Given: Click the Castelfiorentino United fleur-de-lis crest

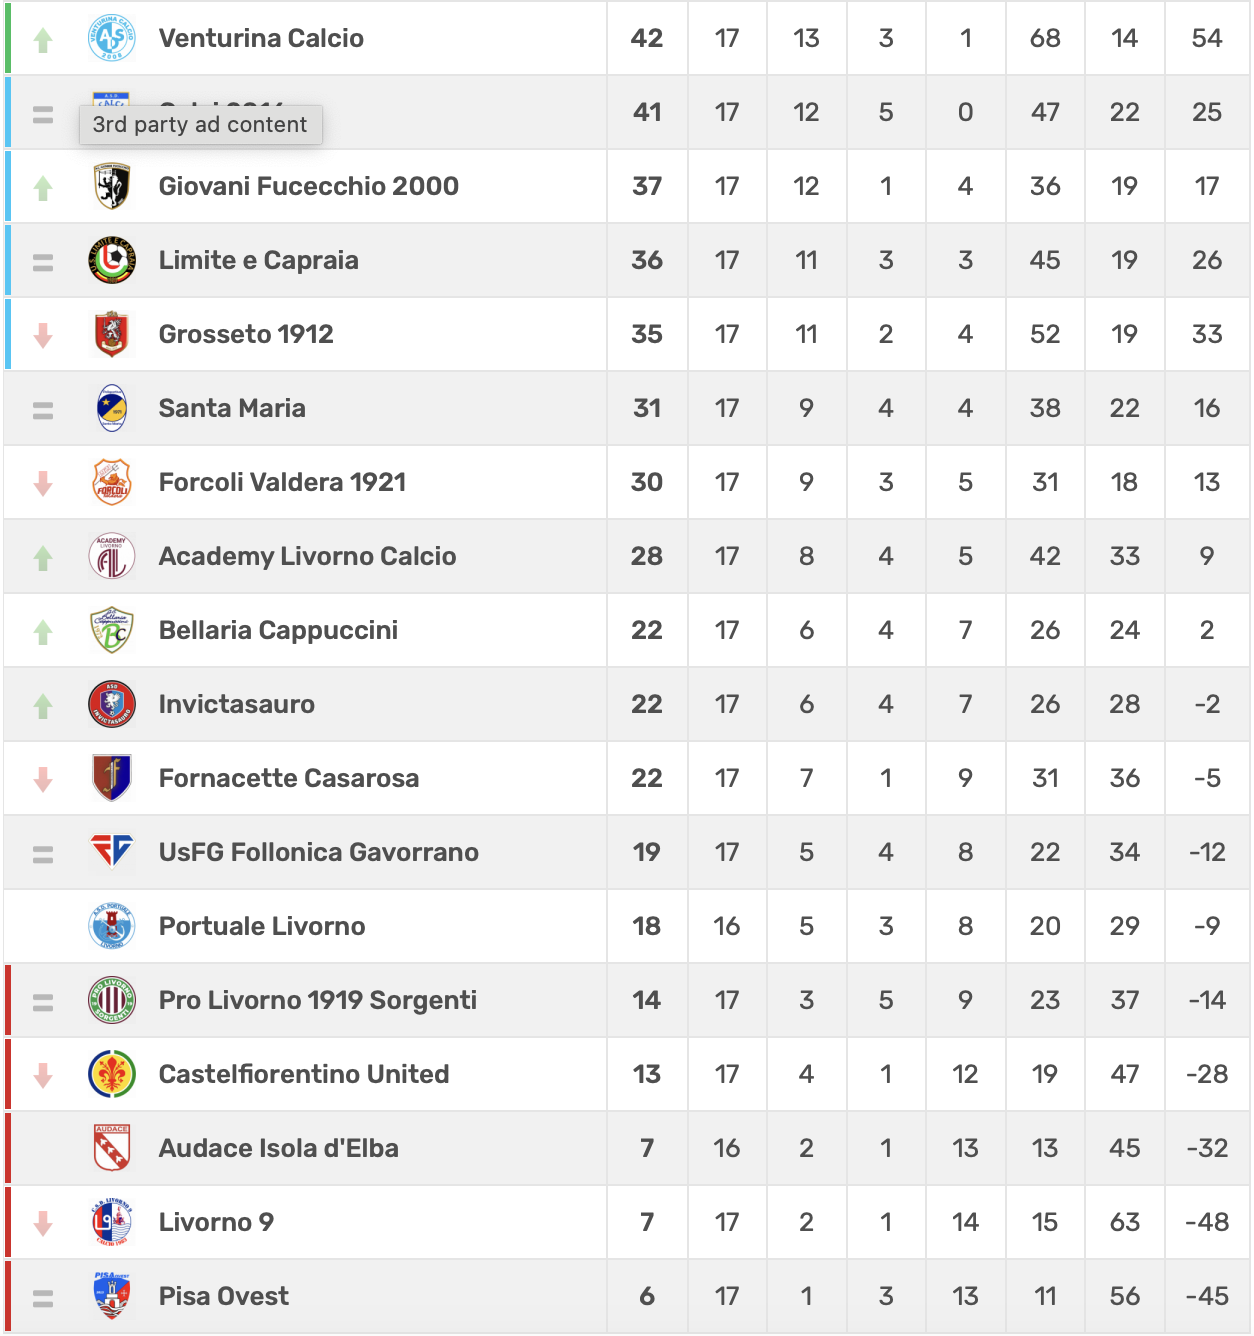Looking at the screenshot, I should point(112,1074).
